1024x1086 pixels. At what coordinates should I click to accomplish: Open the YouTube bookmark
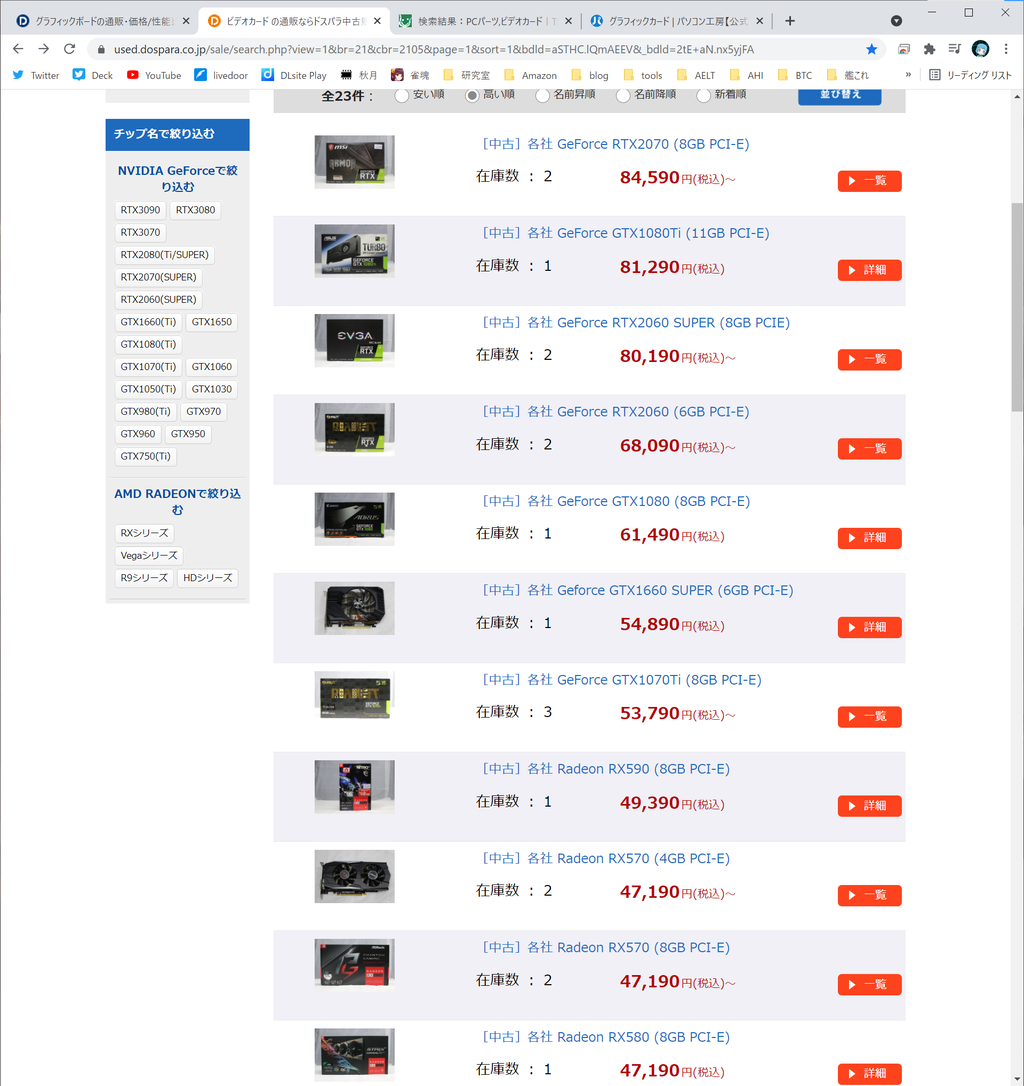pos(154,75)
